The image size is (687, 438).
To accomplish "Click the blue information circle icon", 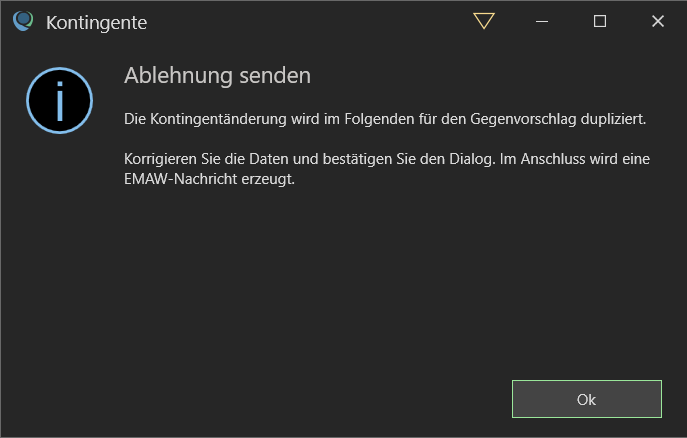I will click(x=60, y=100).
